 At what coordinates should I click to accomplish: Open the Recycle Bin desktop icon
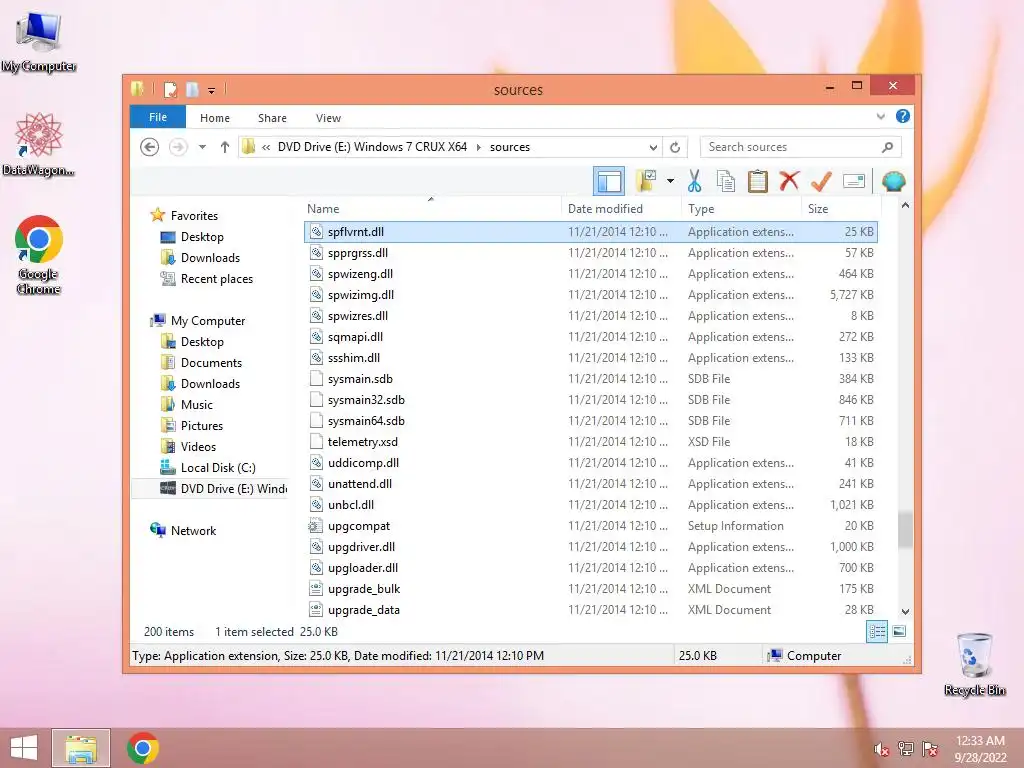[x=974, y=663]
